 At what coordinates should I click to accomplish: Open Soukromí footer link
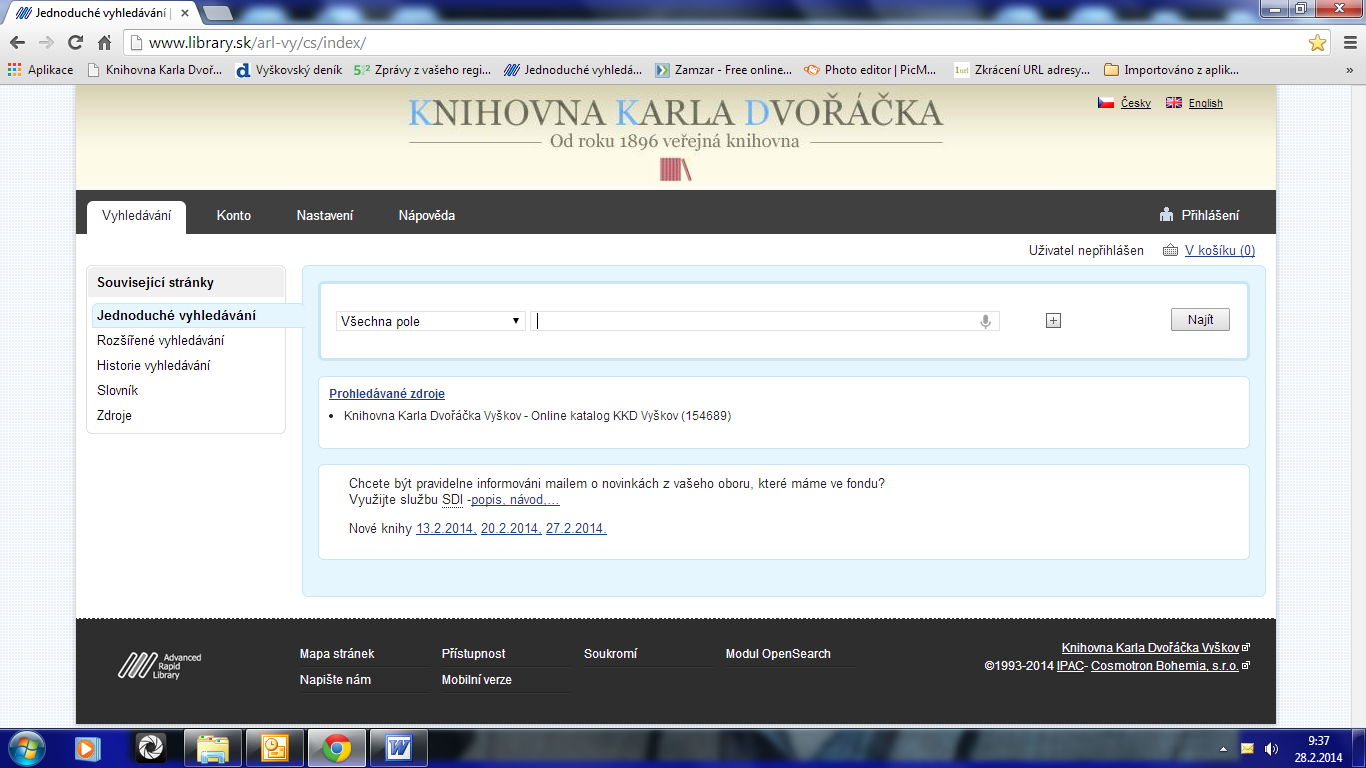coord(611,654)
